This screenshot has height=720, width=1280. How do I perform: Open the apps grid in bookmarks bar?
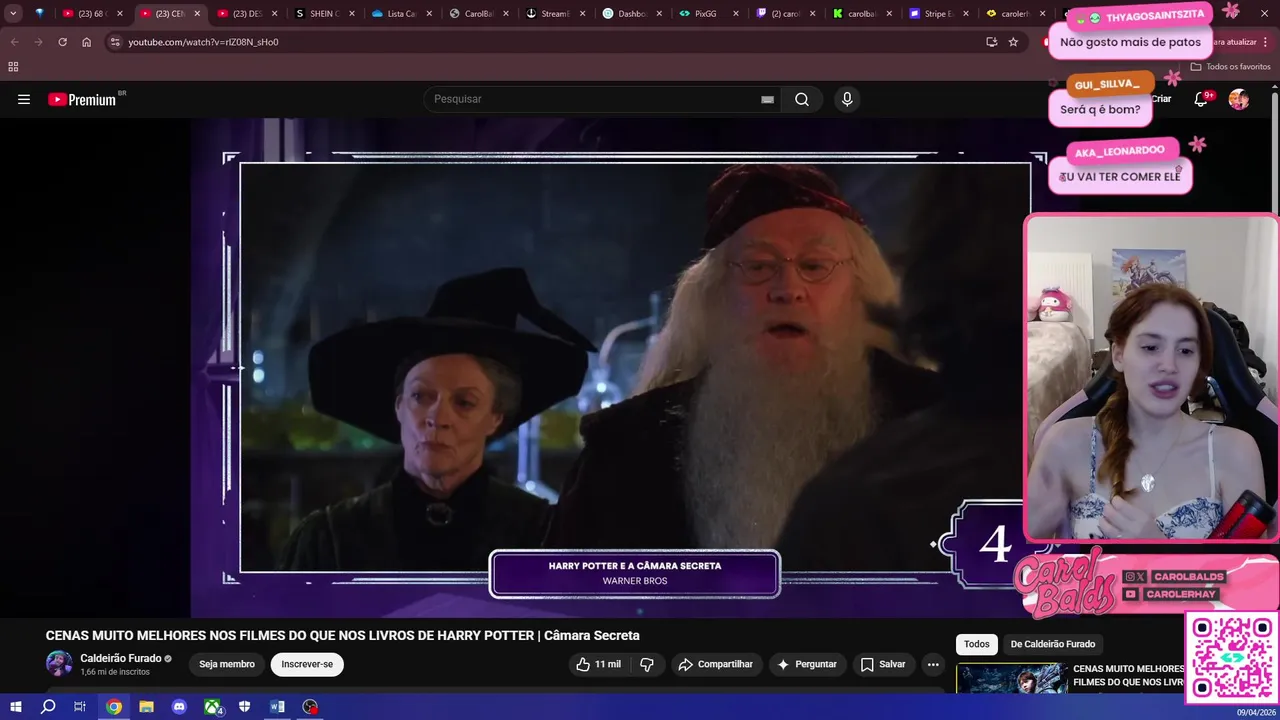pos(13,67)
